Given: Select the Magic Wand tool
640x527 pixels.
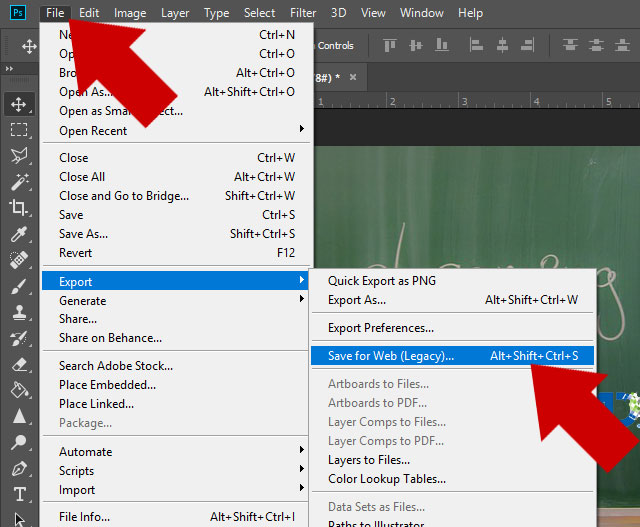Looking at the screenshot, I should click(19, 182).
